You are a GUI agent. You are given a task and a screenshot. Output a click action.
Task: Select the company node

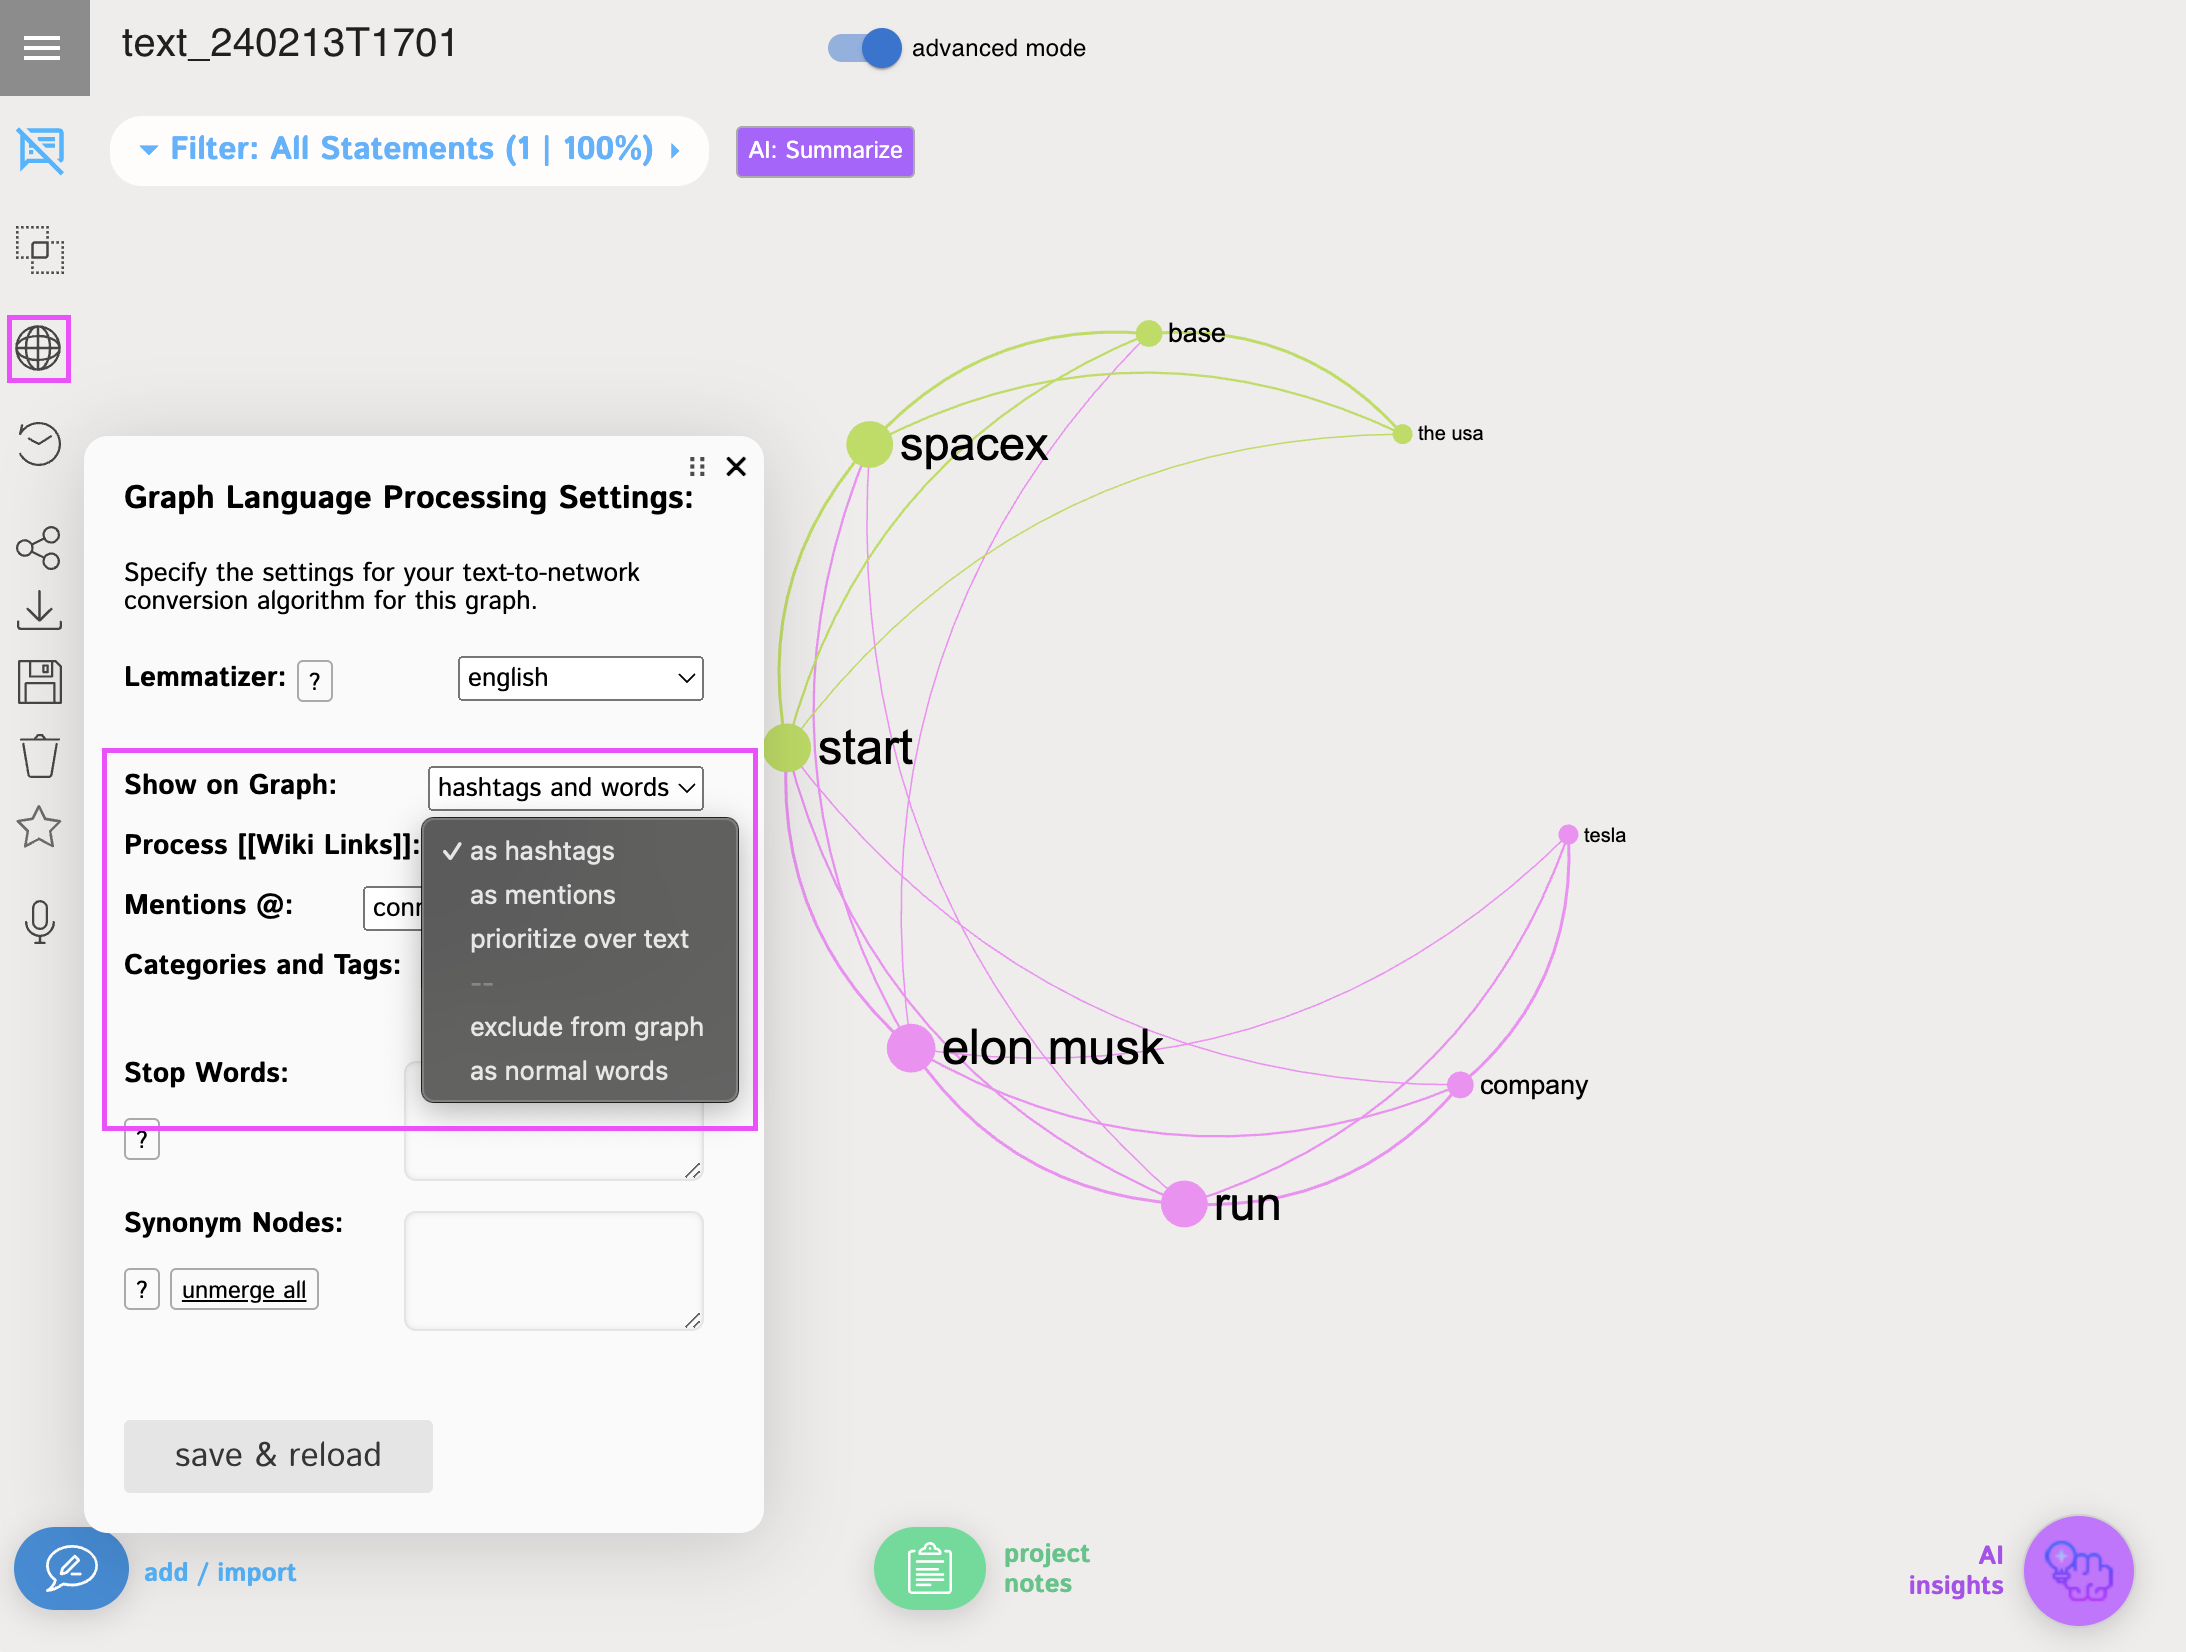[x=1460, y=1085]
